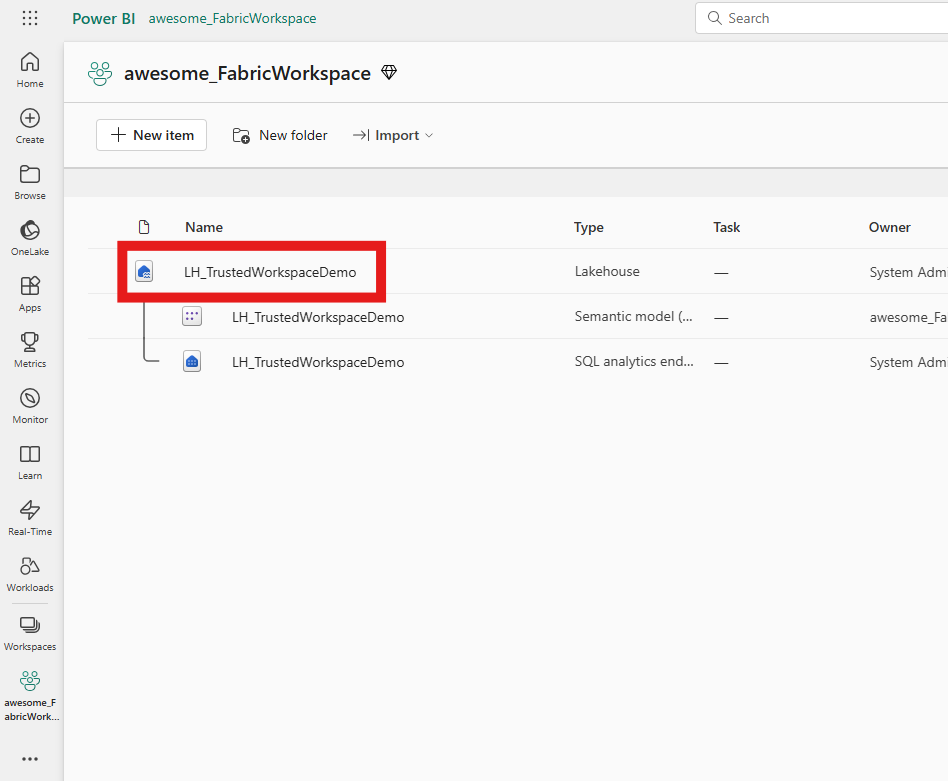
Task: Click the Lakehouse item icon
Action: pyautogui.click(x=144, y=272)
